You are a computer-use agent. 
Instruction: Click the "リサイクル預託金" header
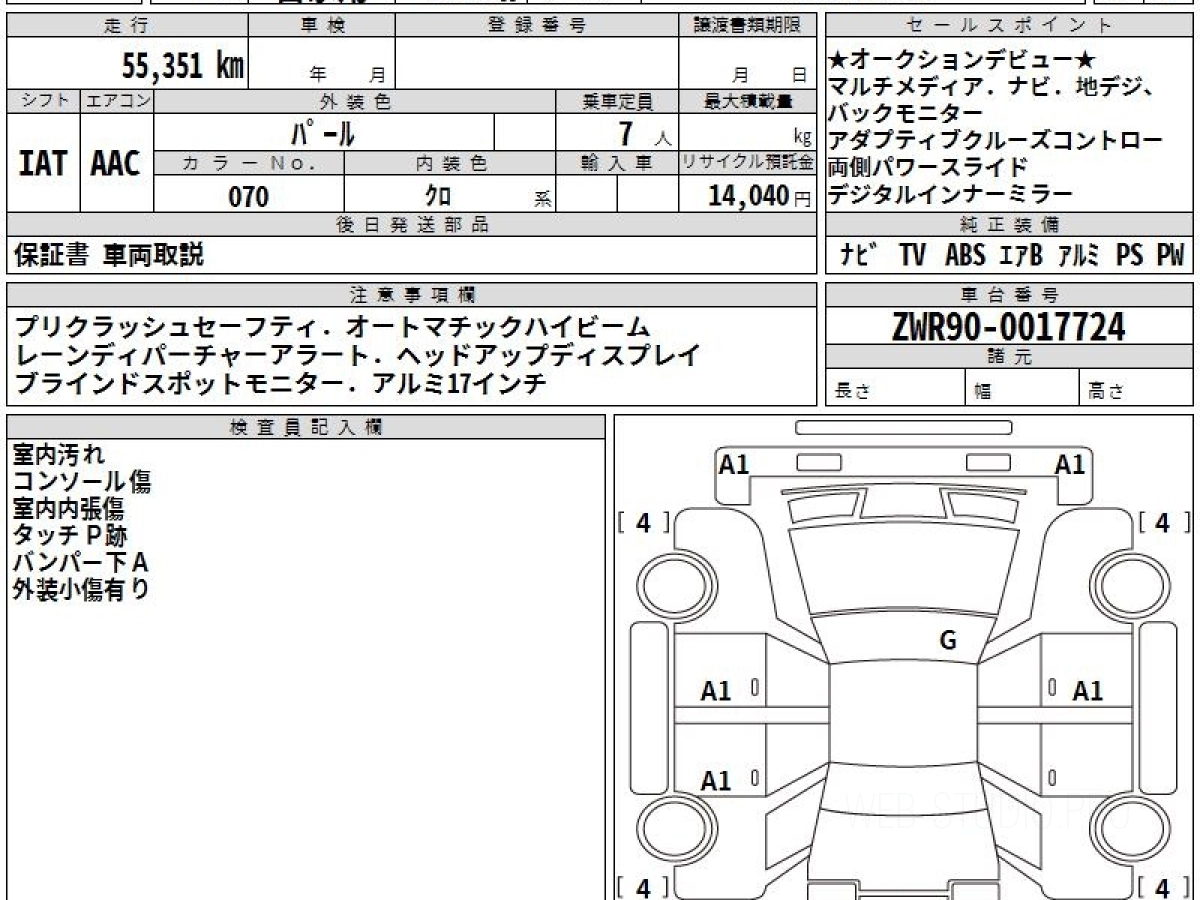click(x=747, y=164)
